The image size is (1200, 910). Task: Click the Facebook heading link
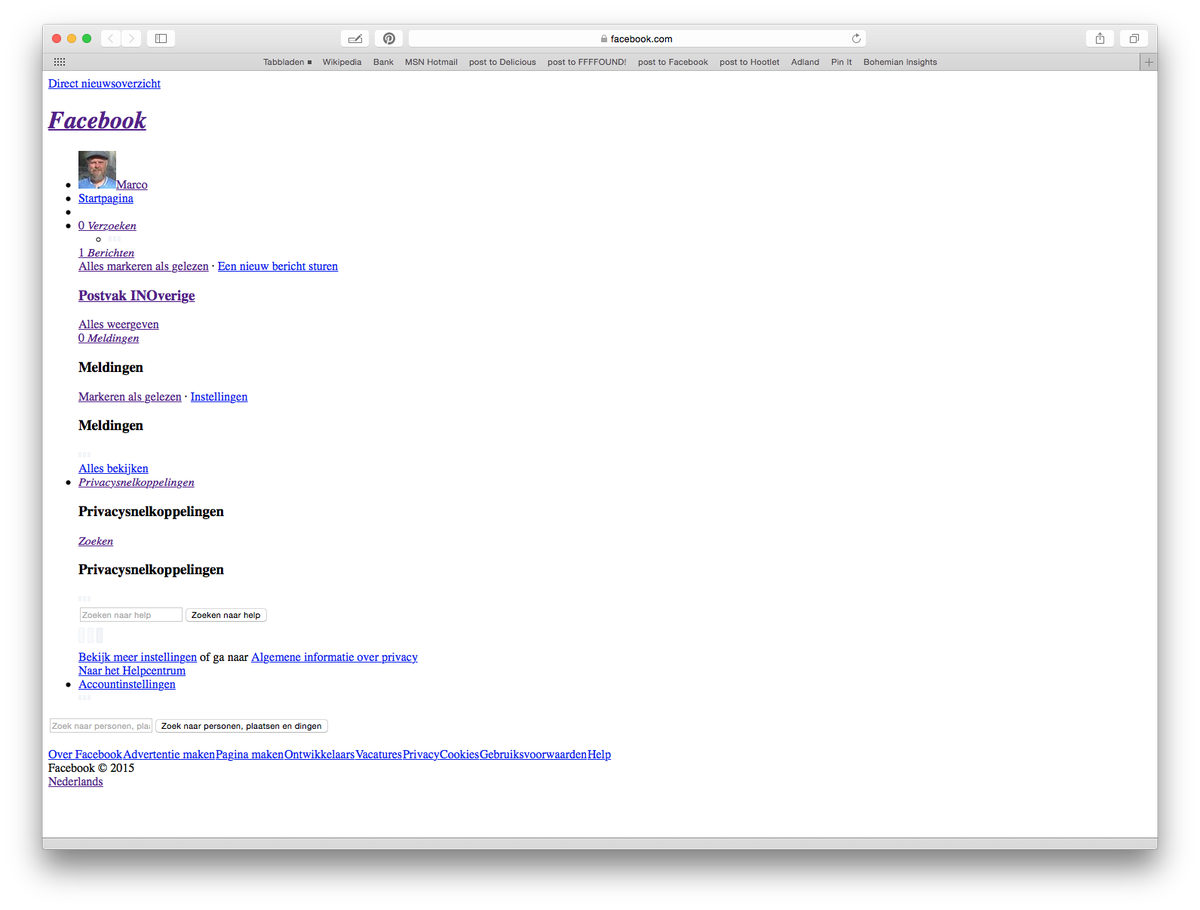coord(97,120)
